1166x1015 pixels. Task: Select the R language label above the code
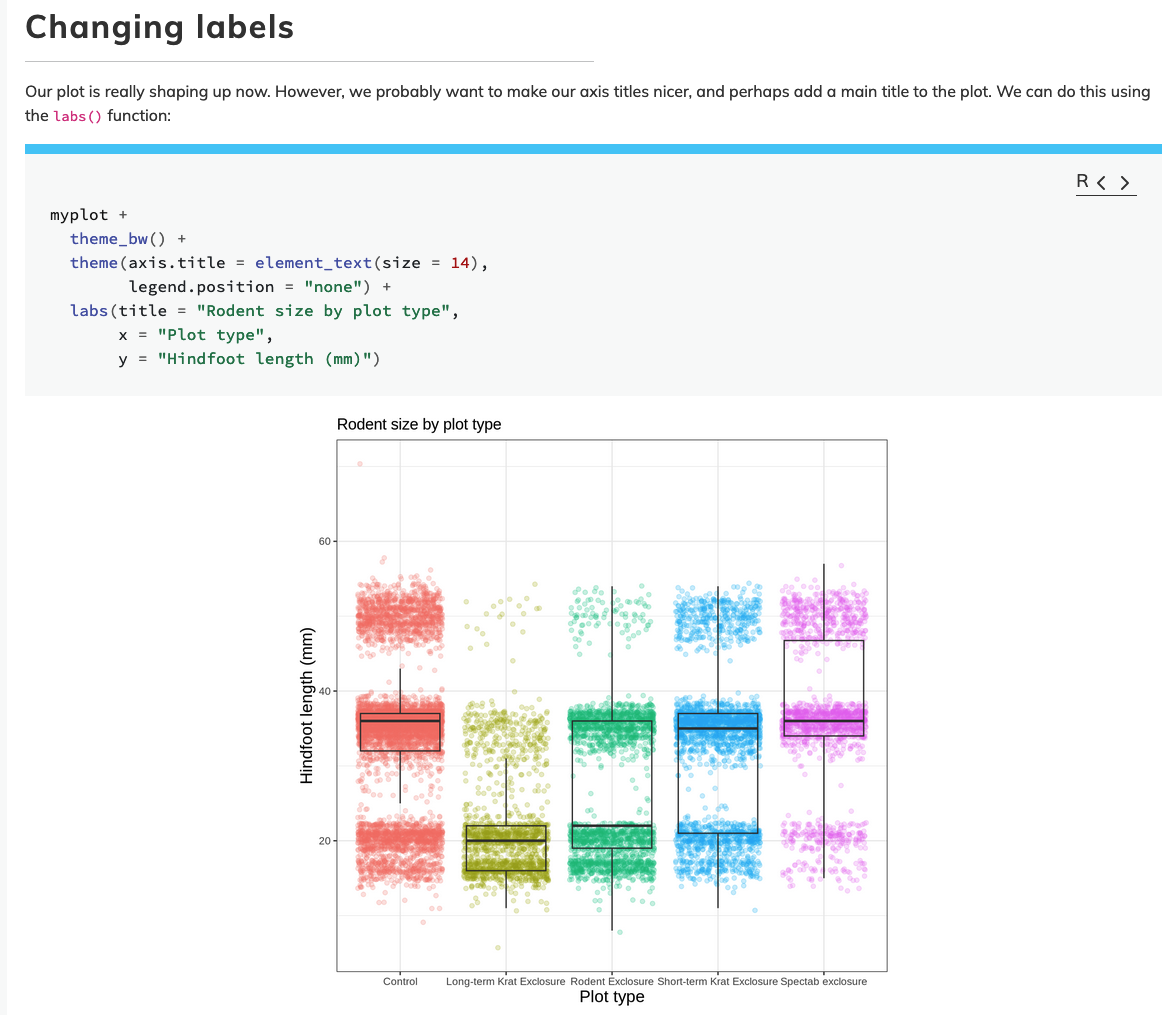tap(1082, 181)
